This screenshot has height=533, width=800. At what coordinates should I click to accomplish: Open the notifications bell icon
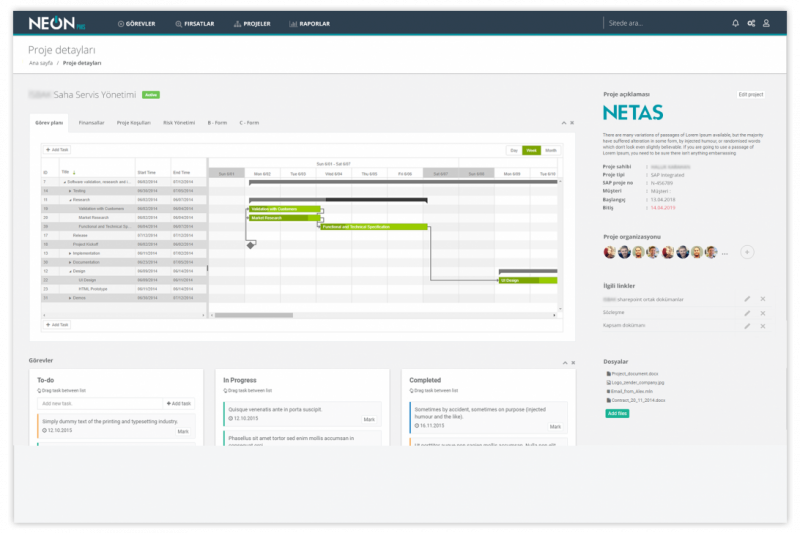coord(735,23)
